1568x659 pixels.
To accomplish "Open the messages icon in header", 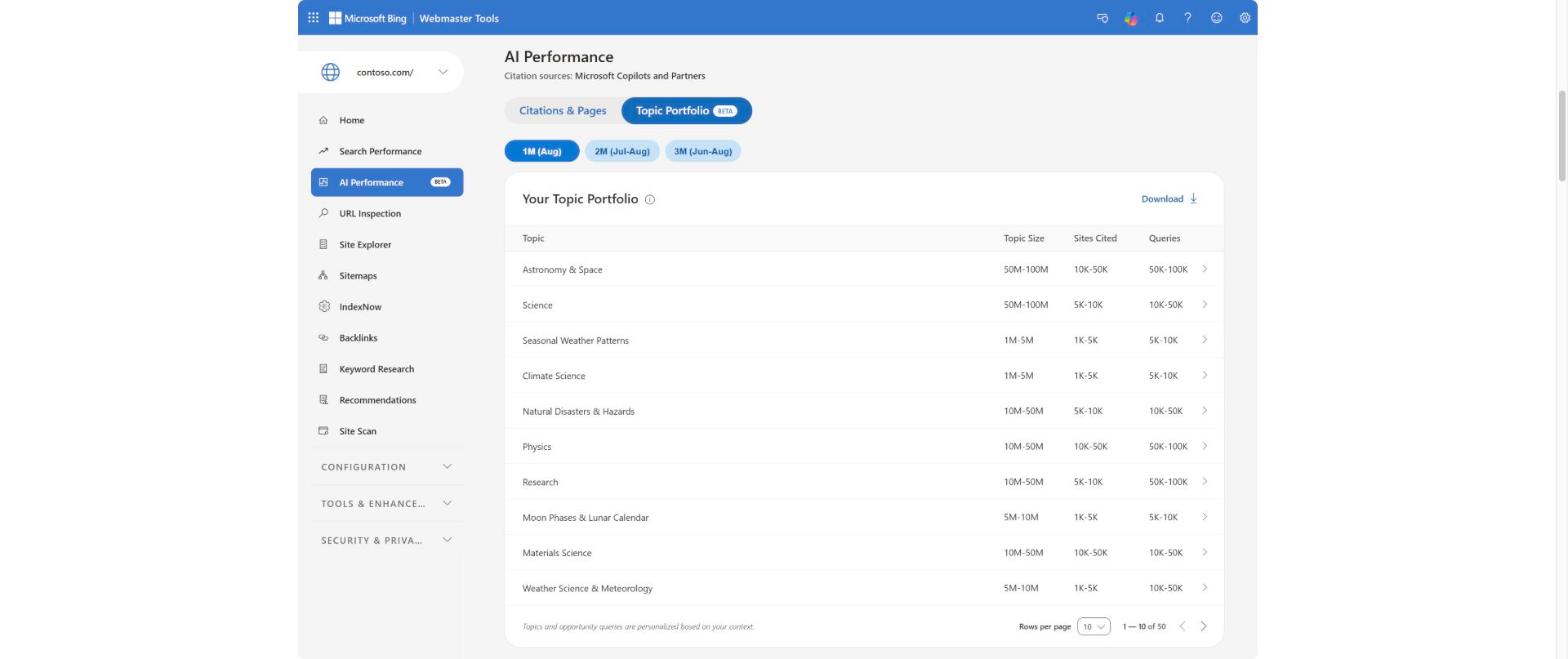I will 1102,18.
